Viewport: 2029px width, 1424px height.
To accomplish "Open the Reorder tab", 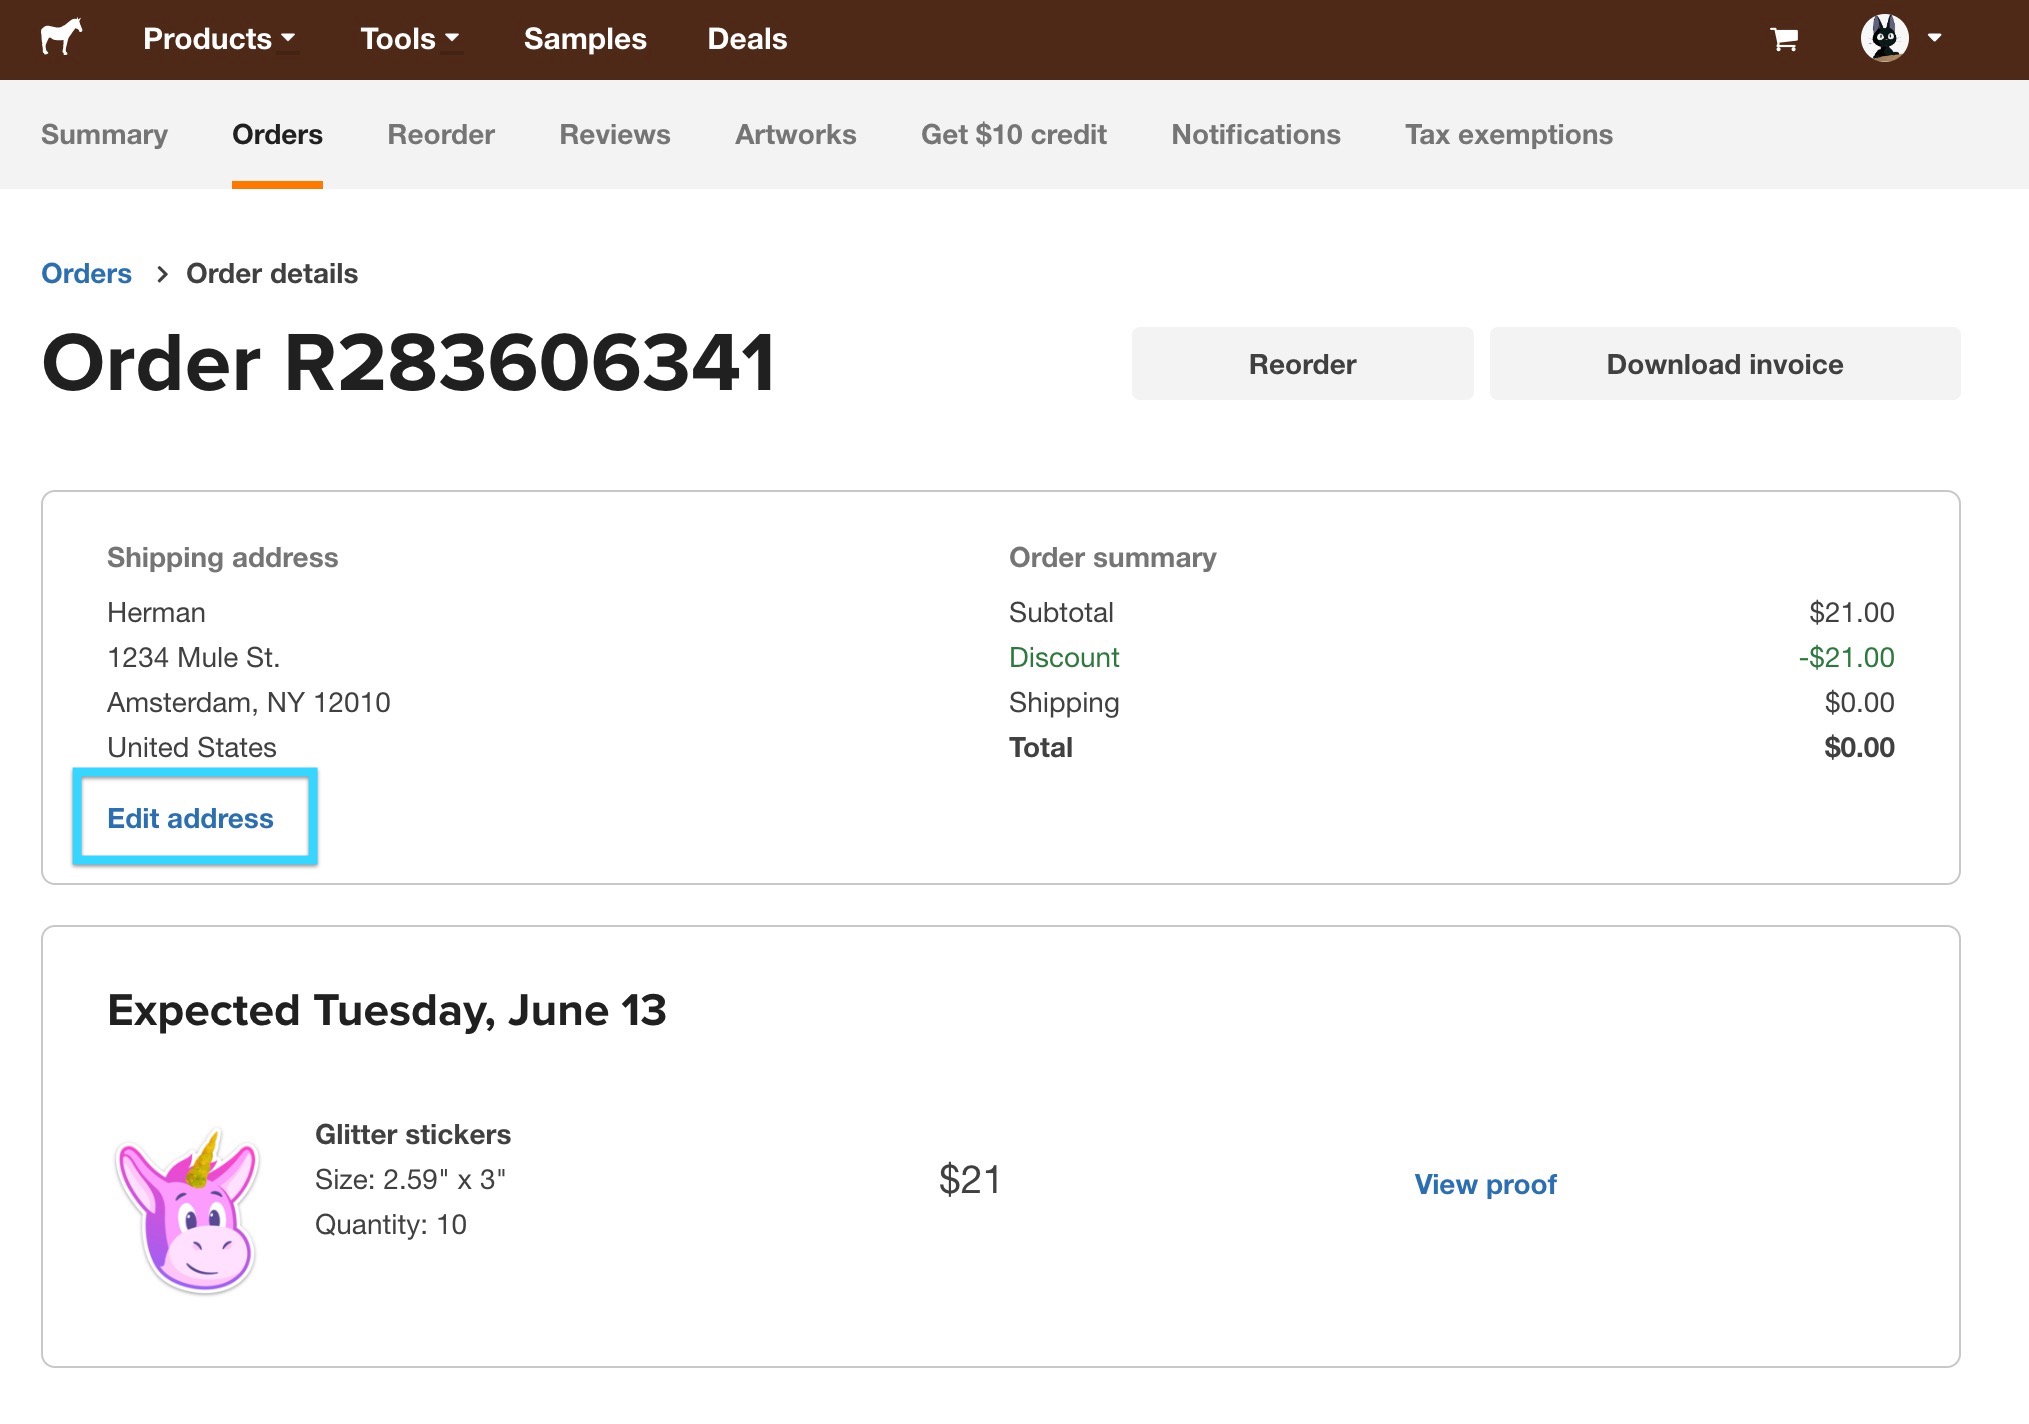I will point(441,134).
